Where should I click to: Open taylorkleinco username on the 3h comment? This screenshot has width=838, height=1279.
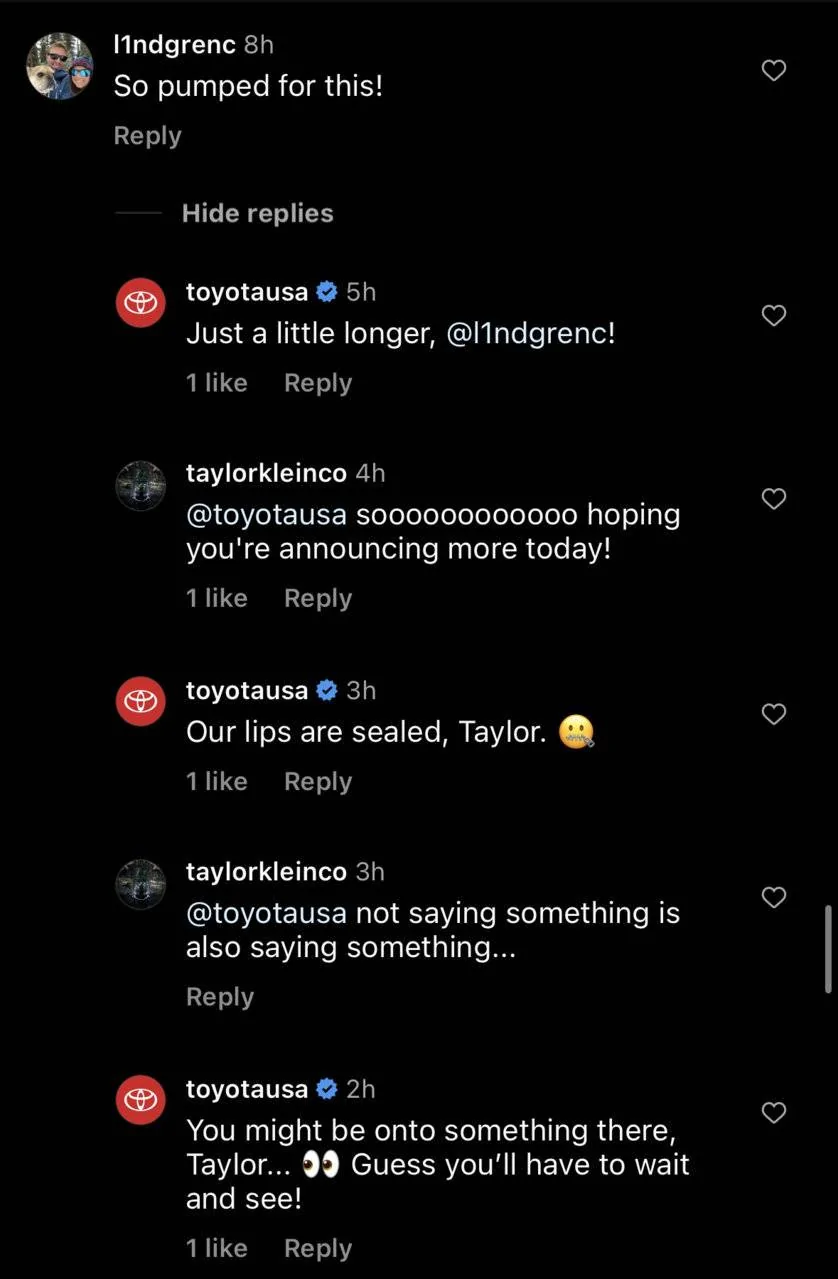[x=266, y=871]
